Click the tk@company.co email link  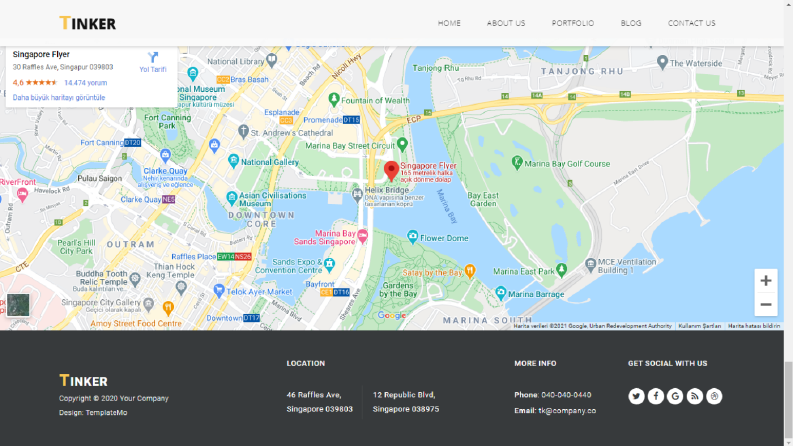click(x=567, y=411)
